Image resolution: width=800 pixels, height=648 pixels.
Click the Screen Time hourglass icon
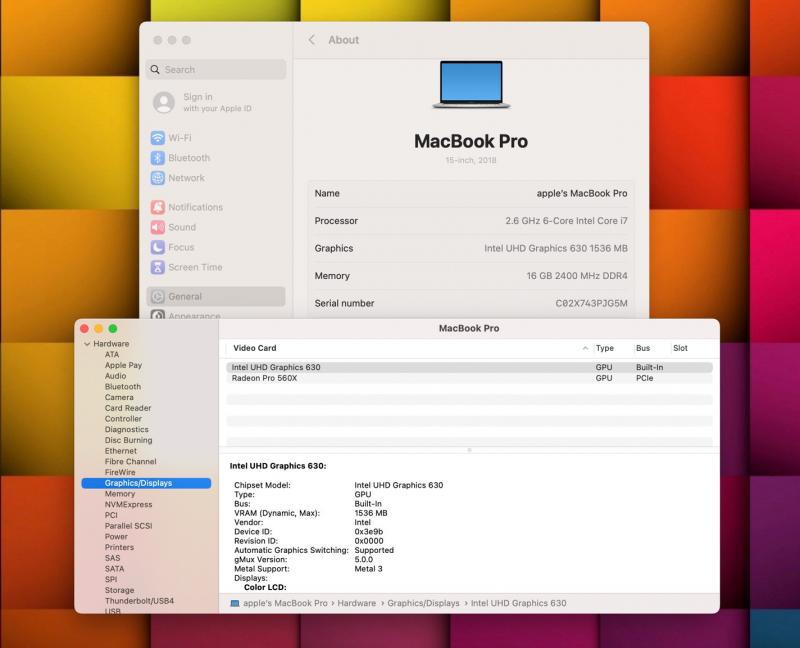click(158, 267)
